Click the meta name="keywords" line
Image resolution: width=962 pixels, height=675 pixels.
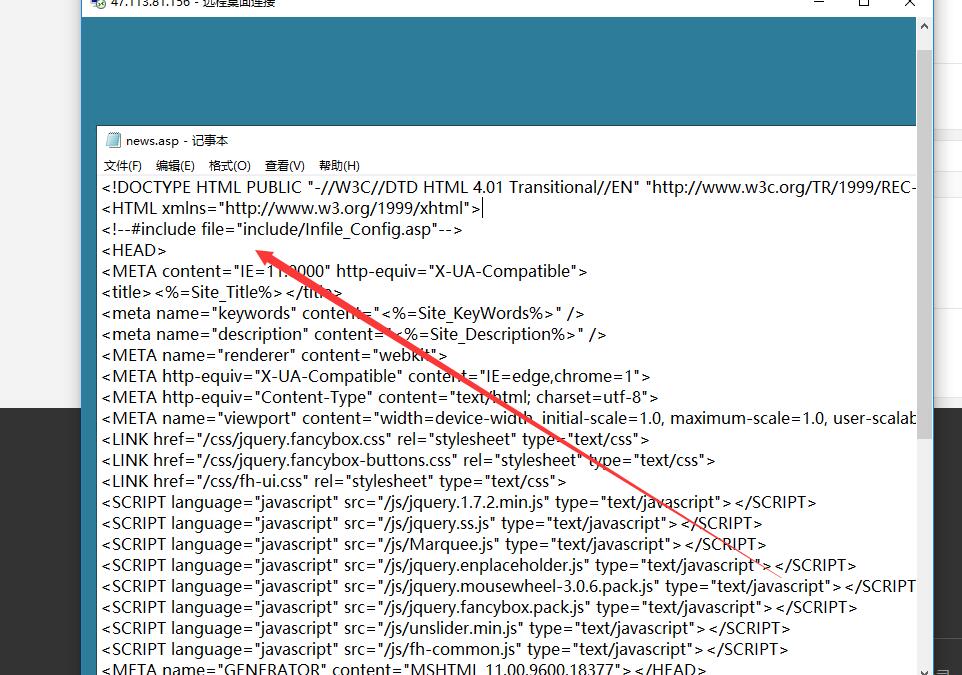coord(343,313)
